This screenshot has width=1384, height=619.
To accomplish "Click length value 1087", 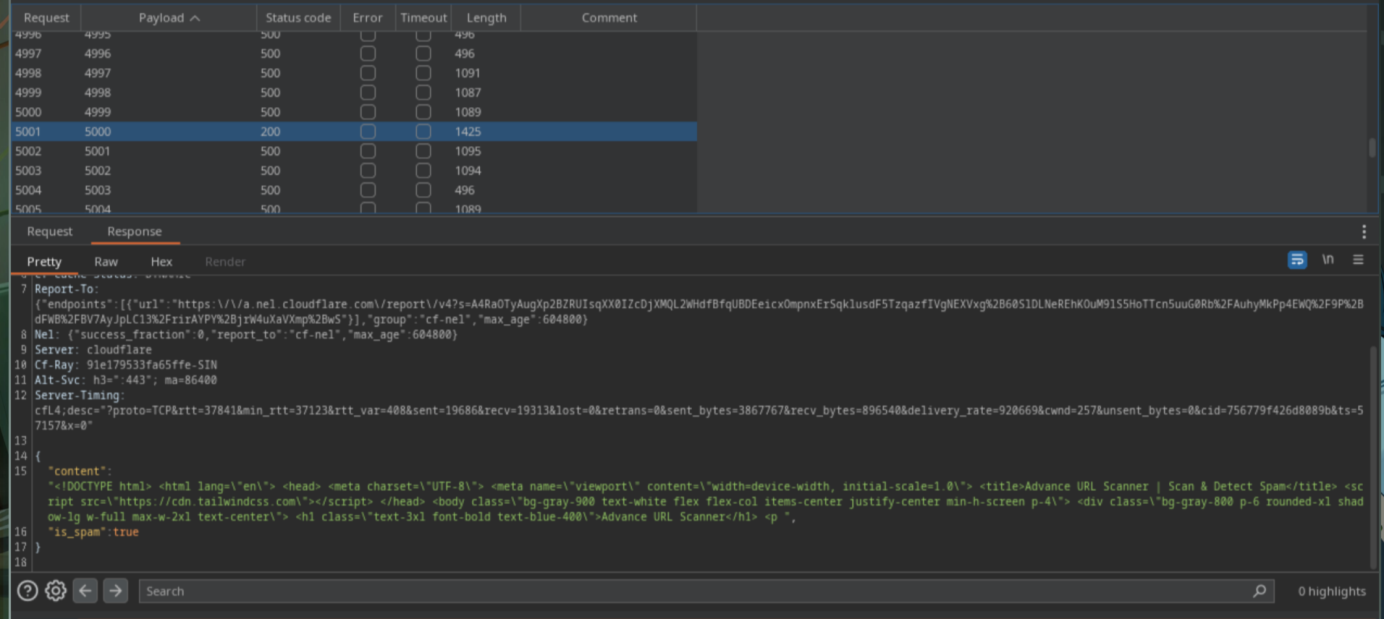I will (468, 92).
